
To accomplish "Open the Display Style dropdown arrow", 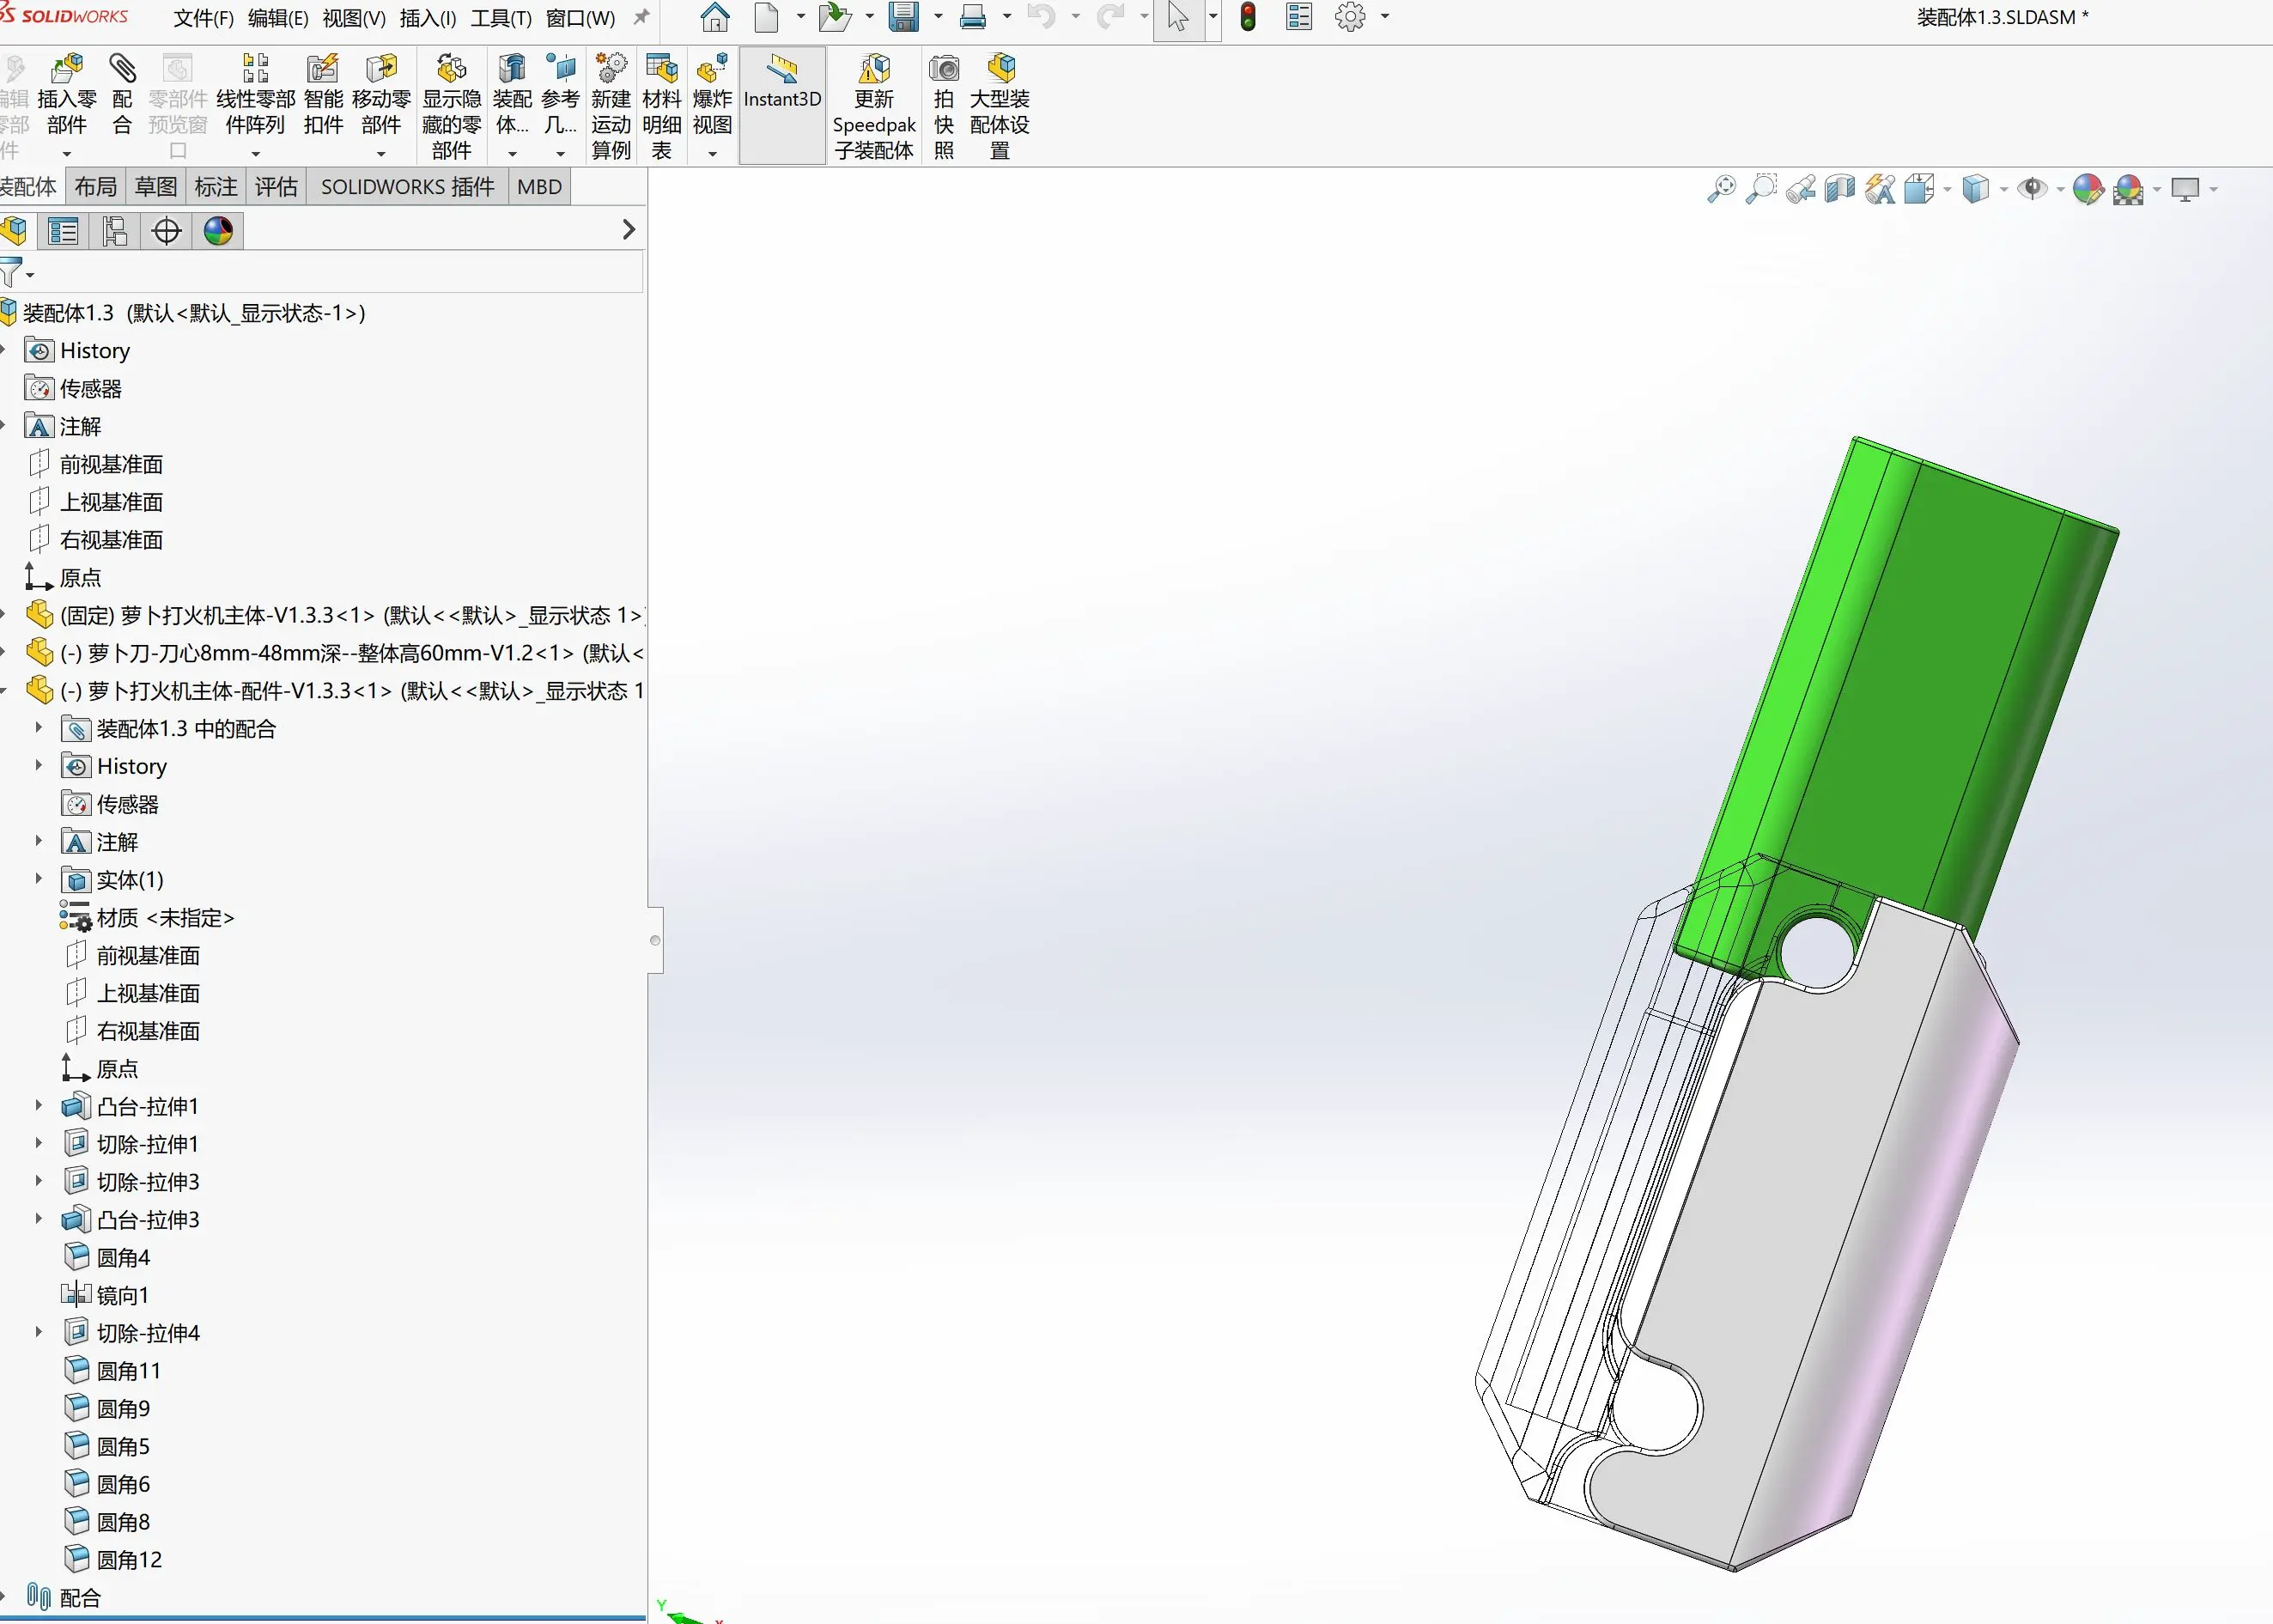I will coord(2003,189).
